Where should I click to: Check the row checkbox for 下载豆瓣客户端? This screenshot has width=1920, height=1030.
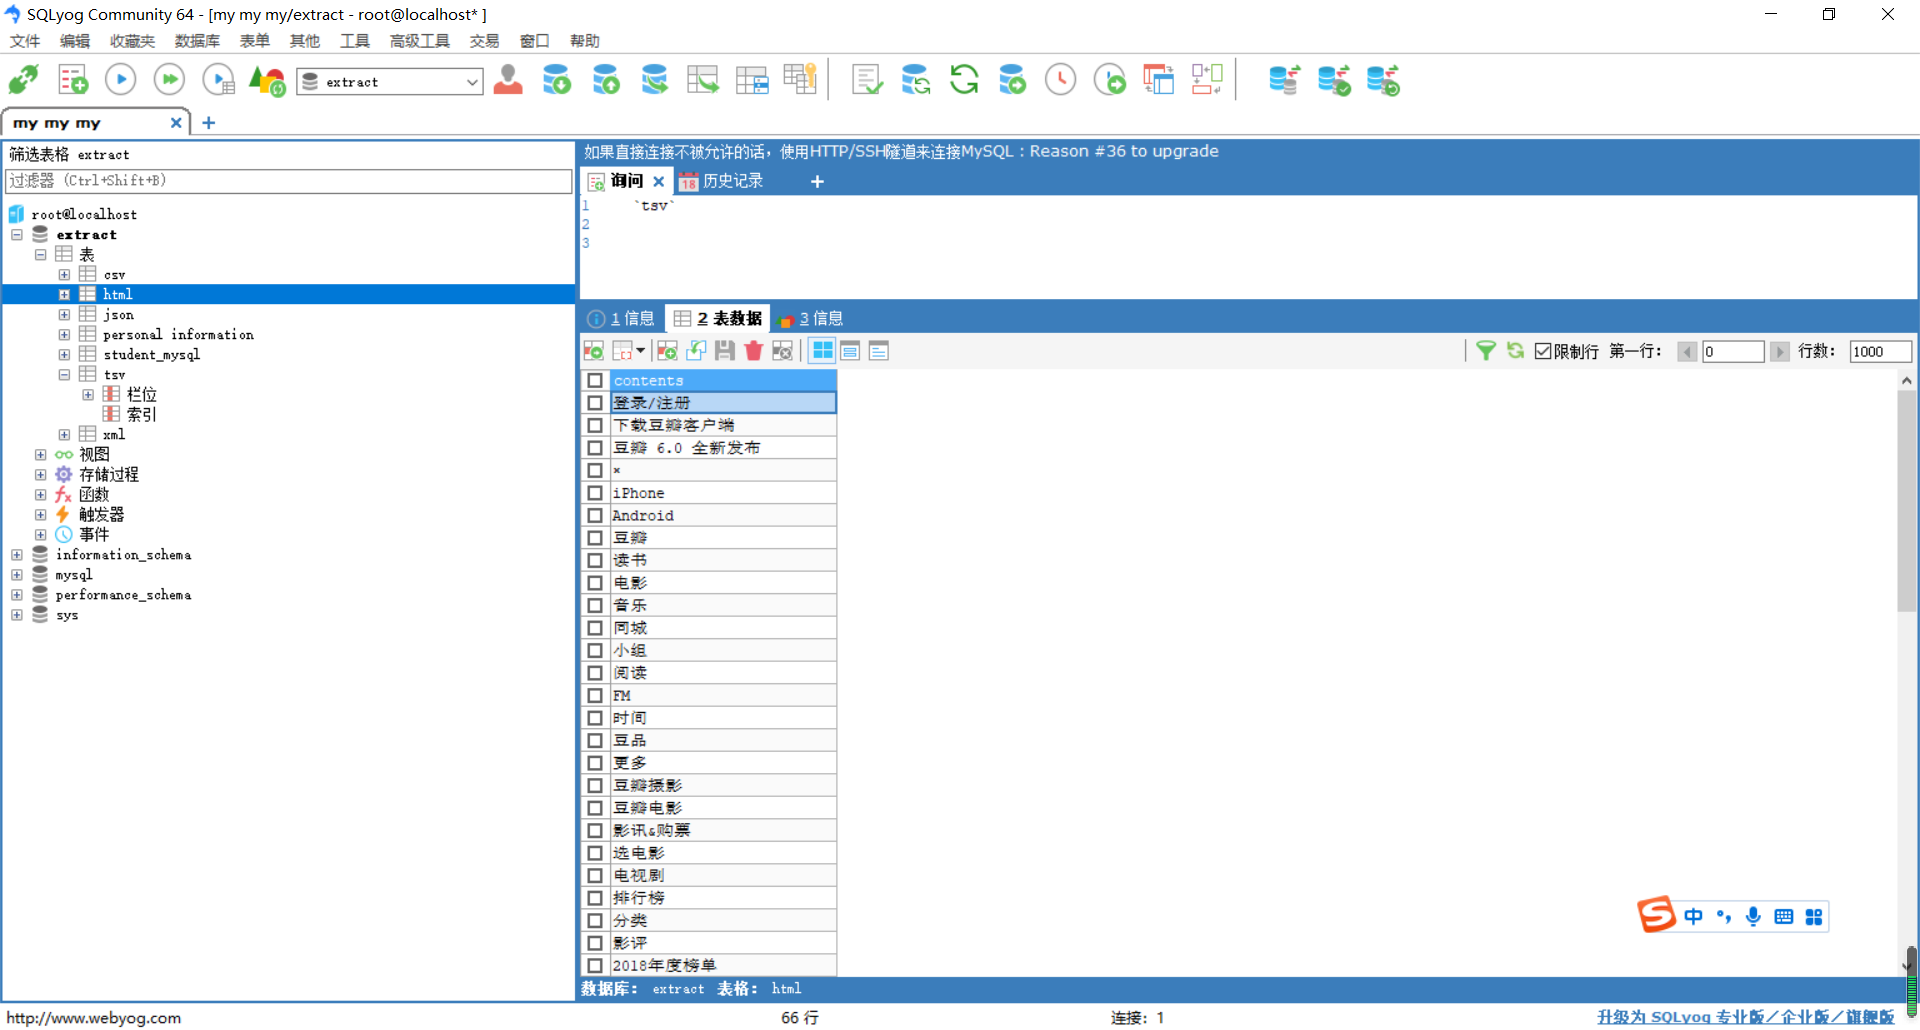point(595,425)
